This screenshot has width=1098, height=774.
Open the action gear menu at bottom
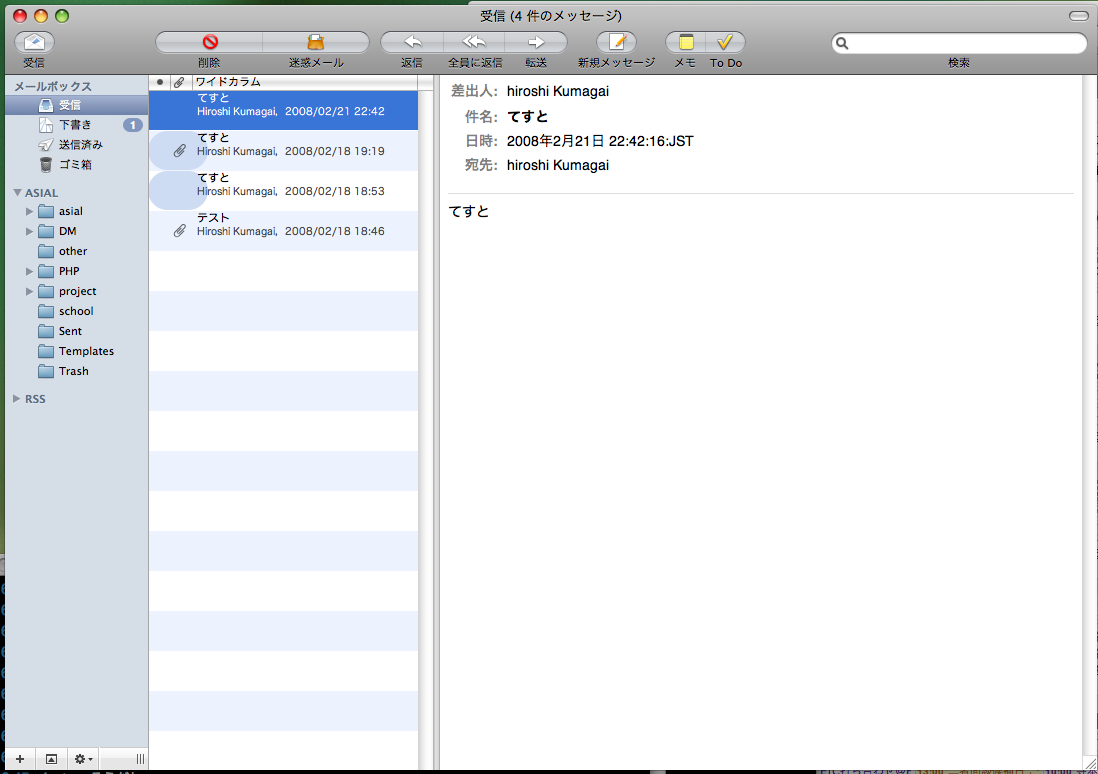coord(83,760)
